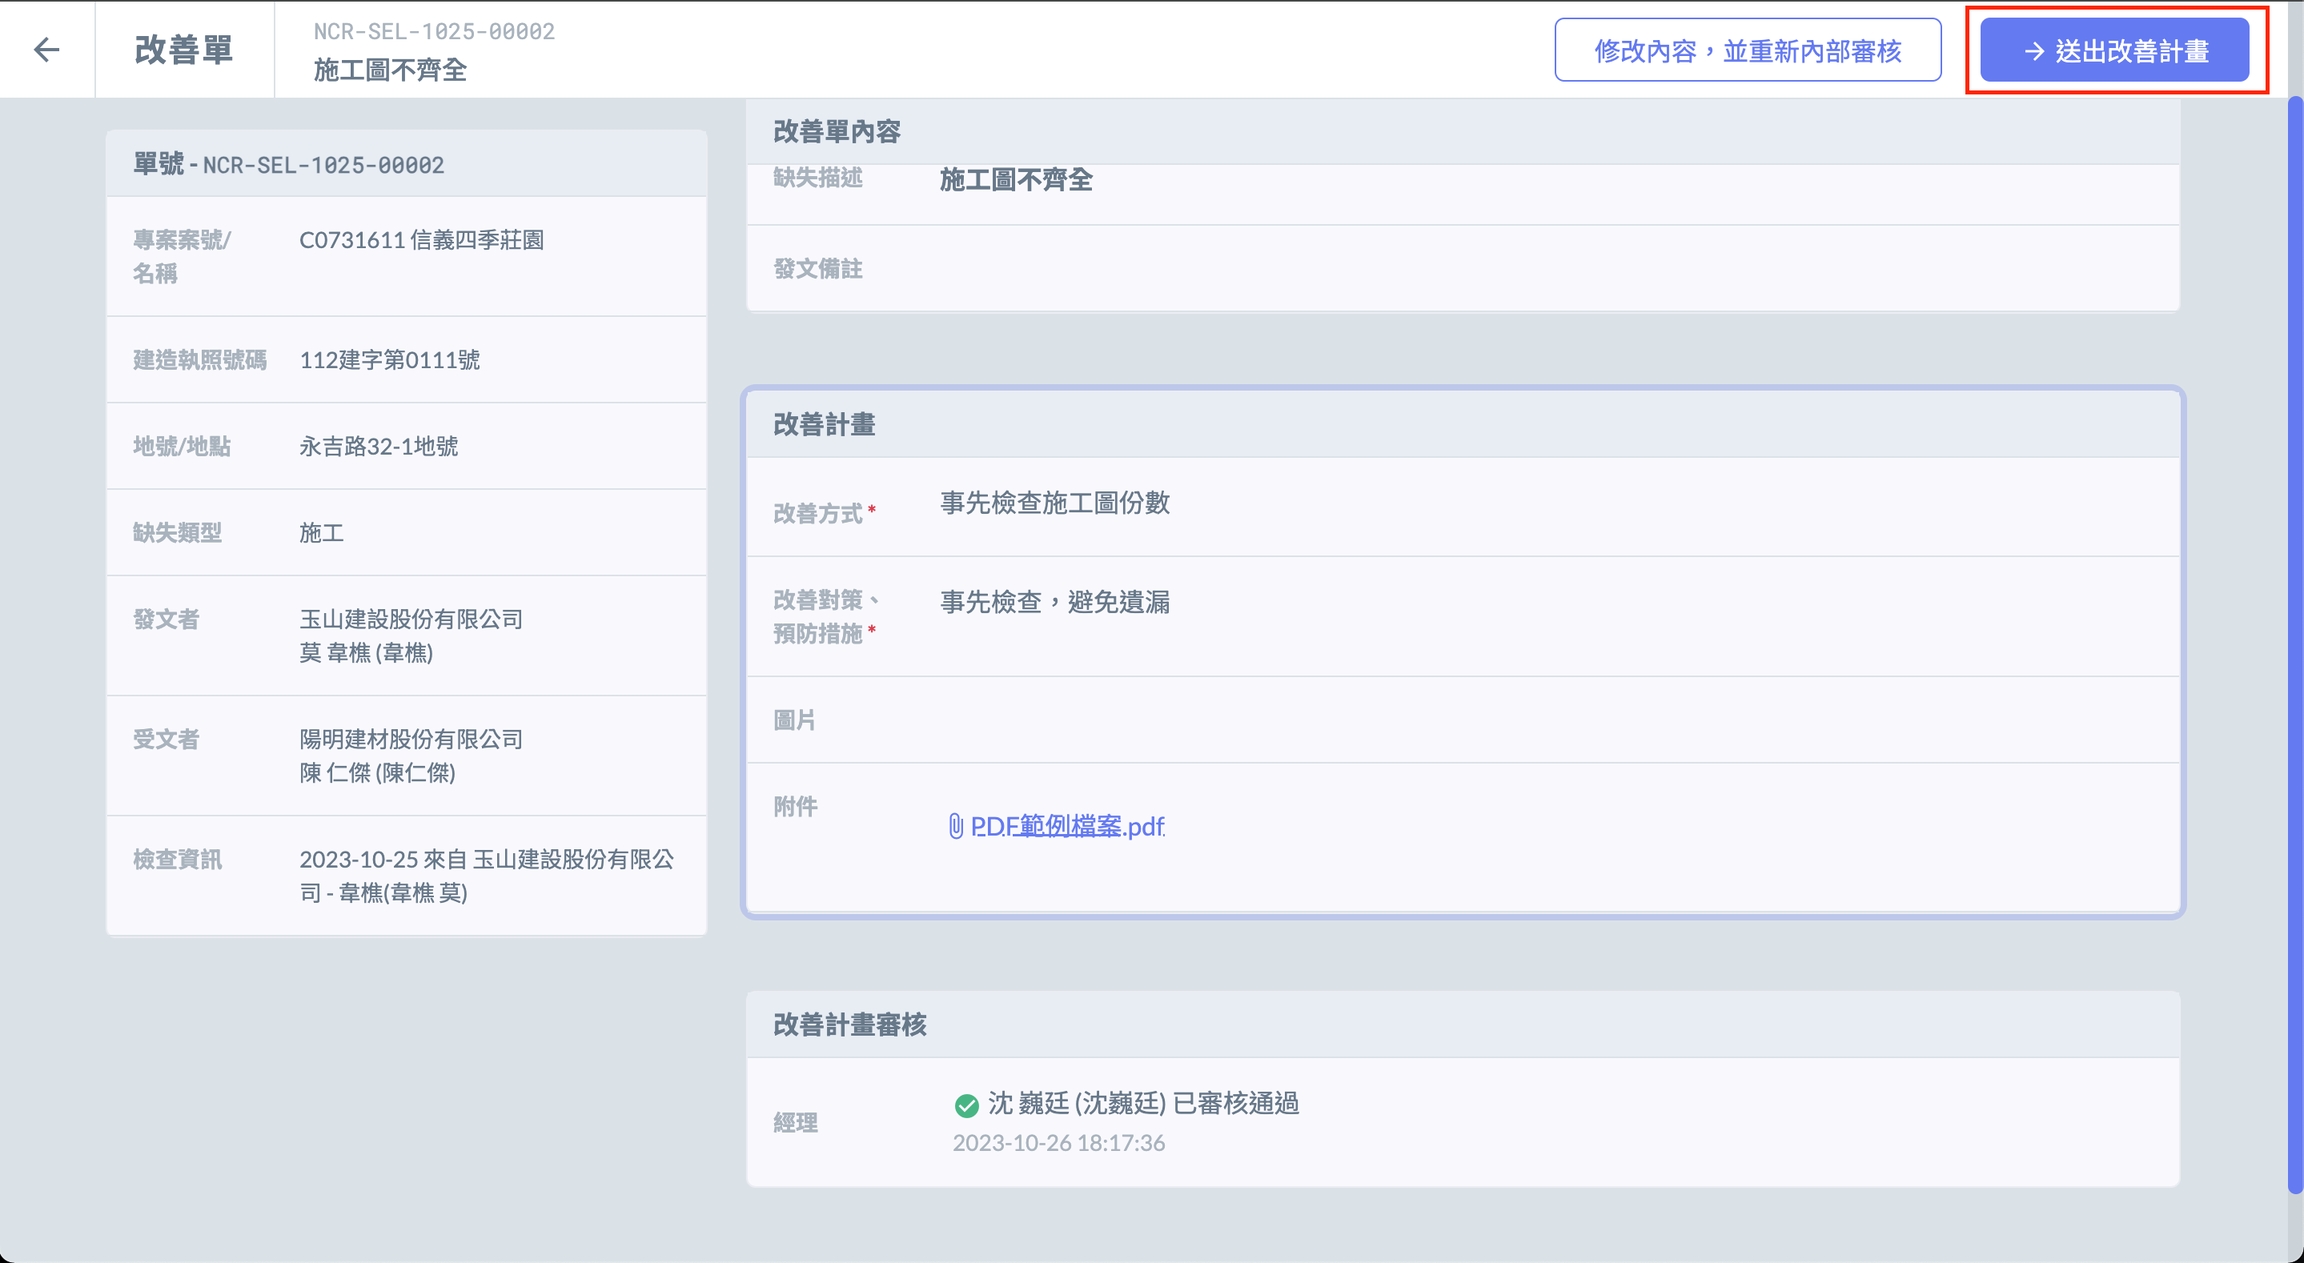Click the empty 圖片 row

pyautogui.click(x=1460, y=720)
